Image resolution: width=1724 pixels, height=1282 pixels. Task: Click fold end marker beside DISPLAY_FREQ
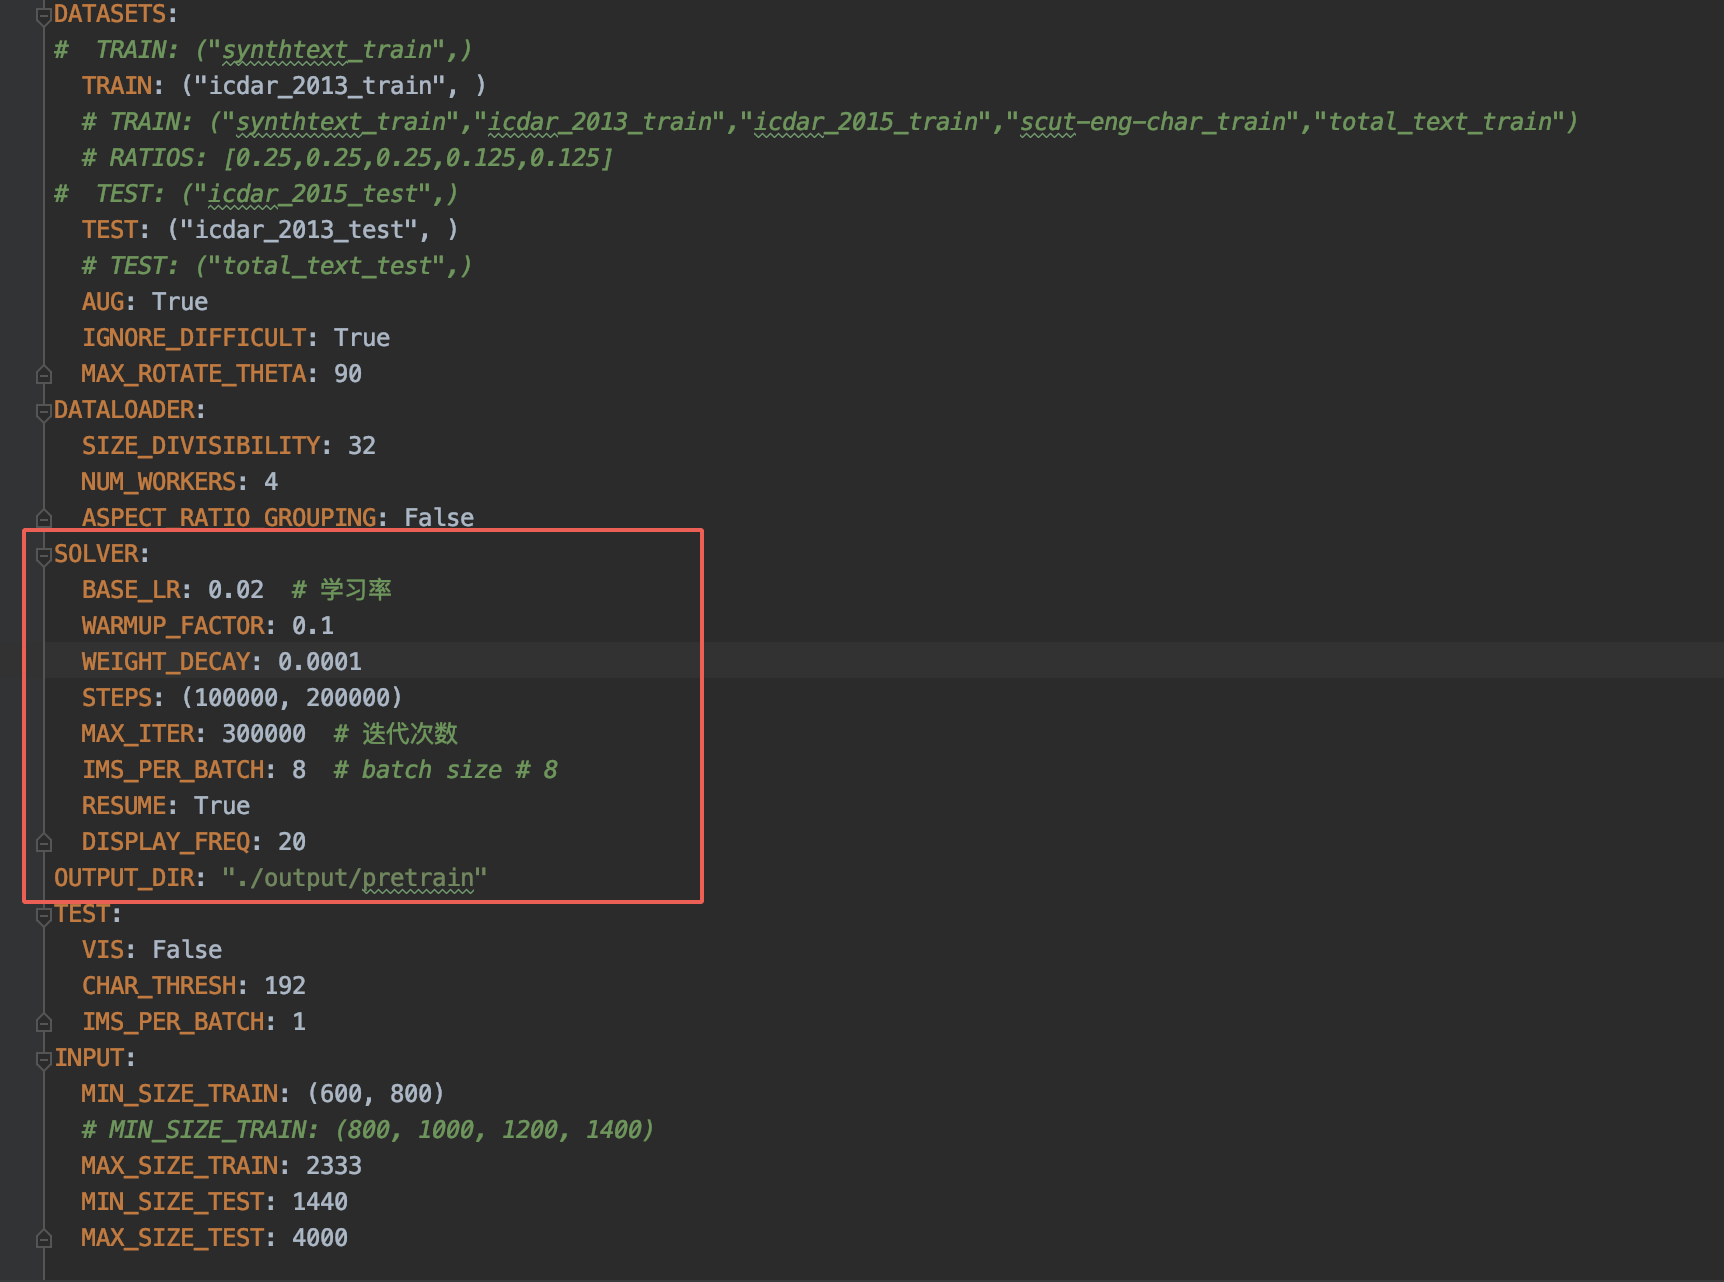click(x=43, y=842)
